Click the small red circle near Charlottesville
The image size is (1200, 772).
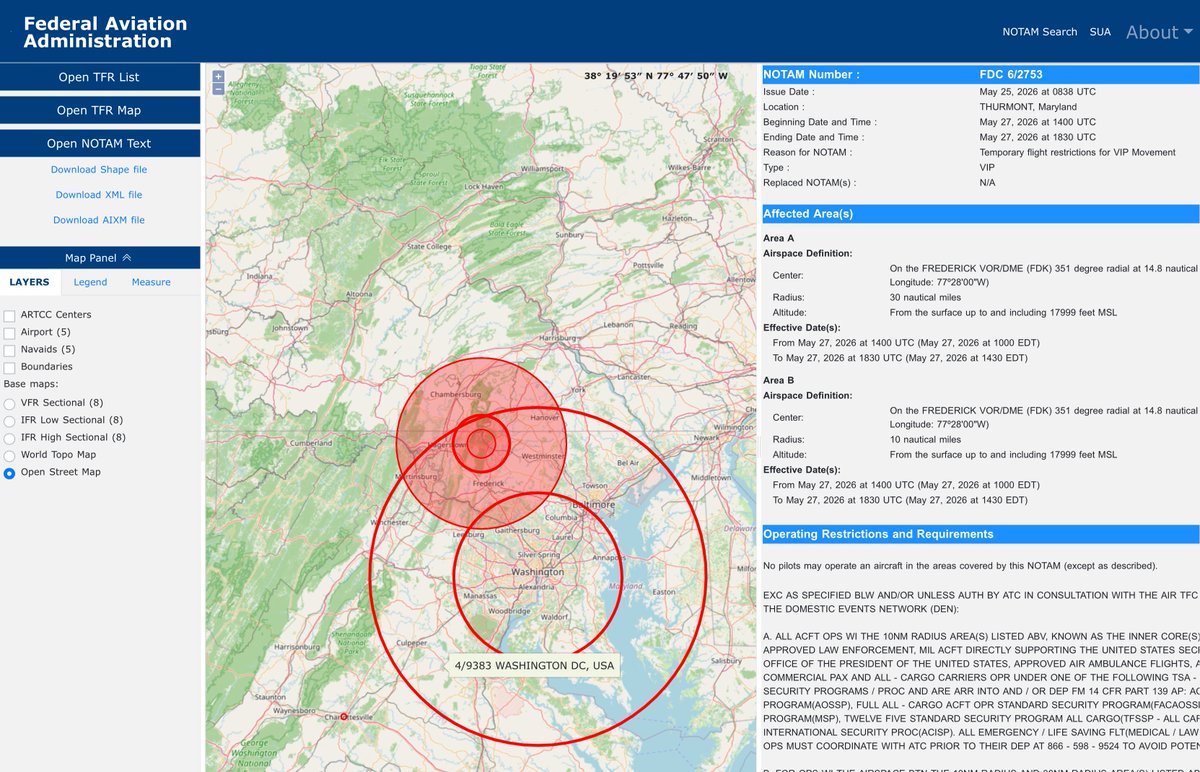click(x=343, y=717)
